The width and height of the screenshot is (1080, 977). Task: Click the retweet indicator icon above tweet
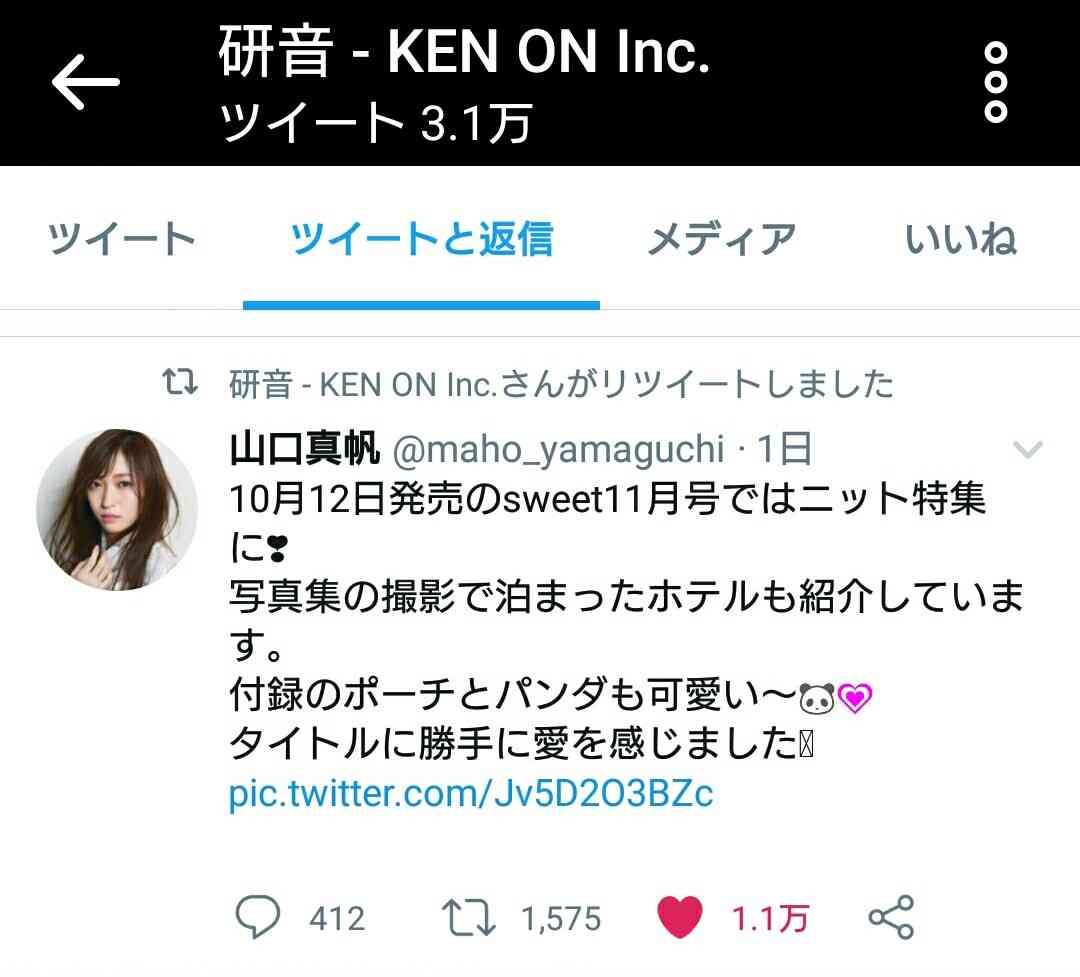180,382
